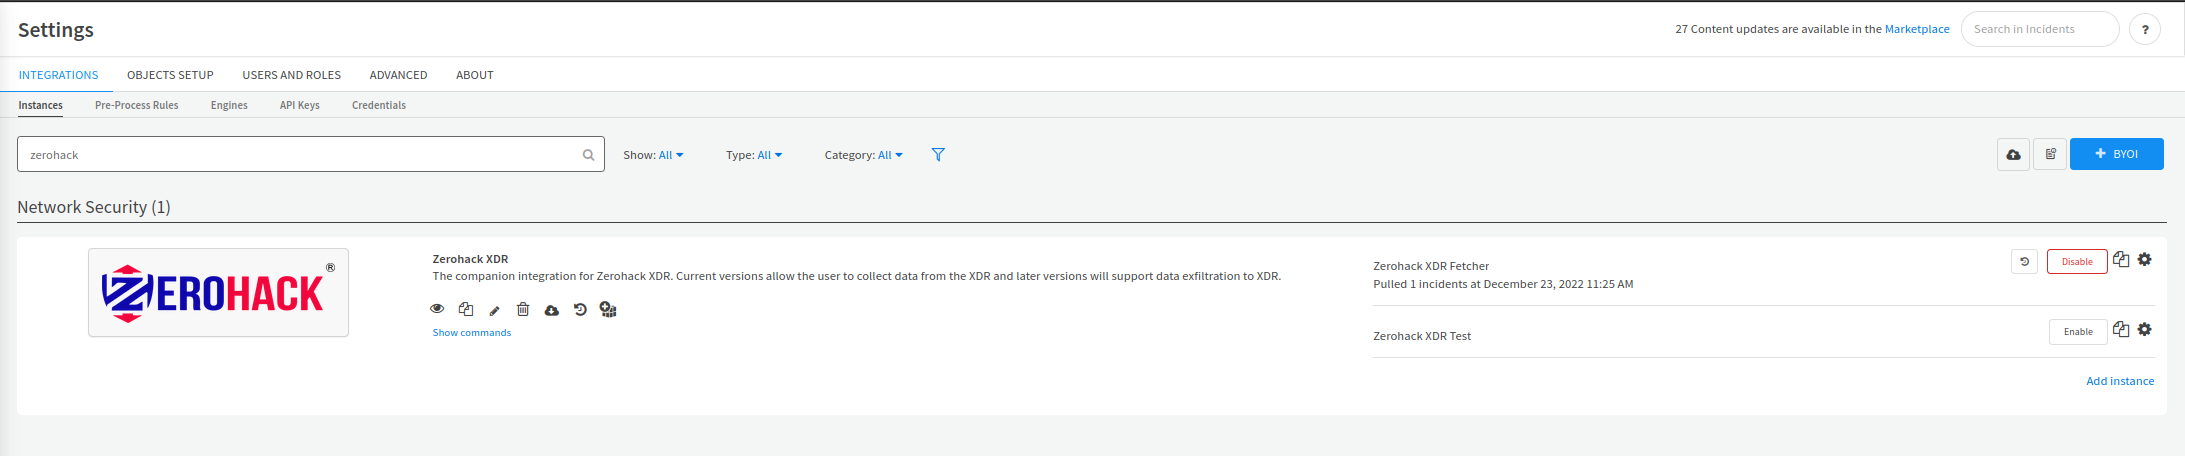Switch to the Users and Roles tab
2185x456 pixels.
point(291,75)
